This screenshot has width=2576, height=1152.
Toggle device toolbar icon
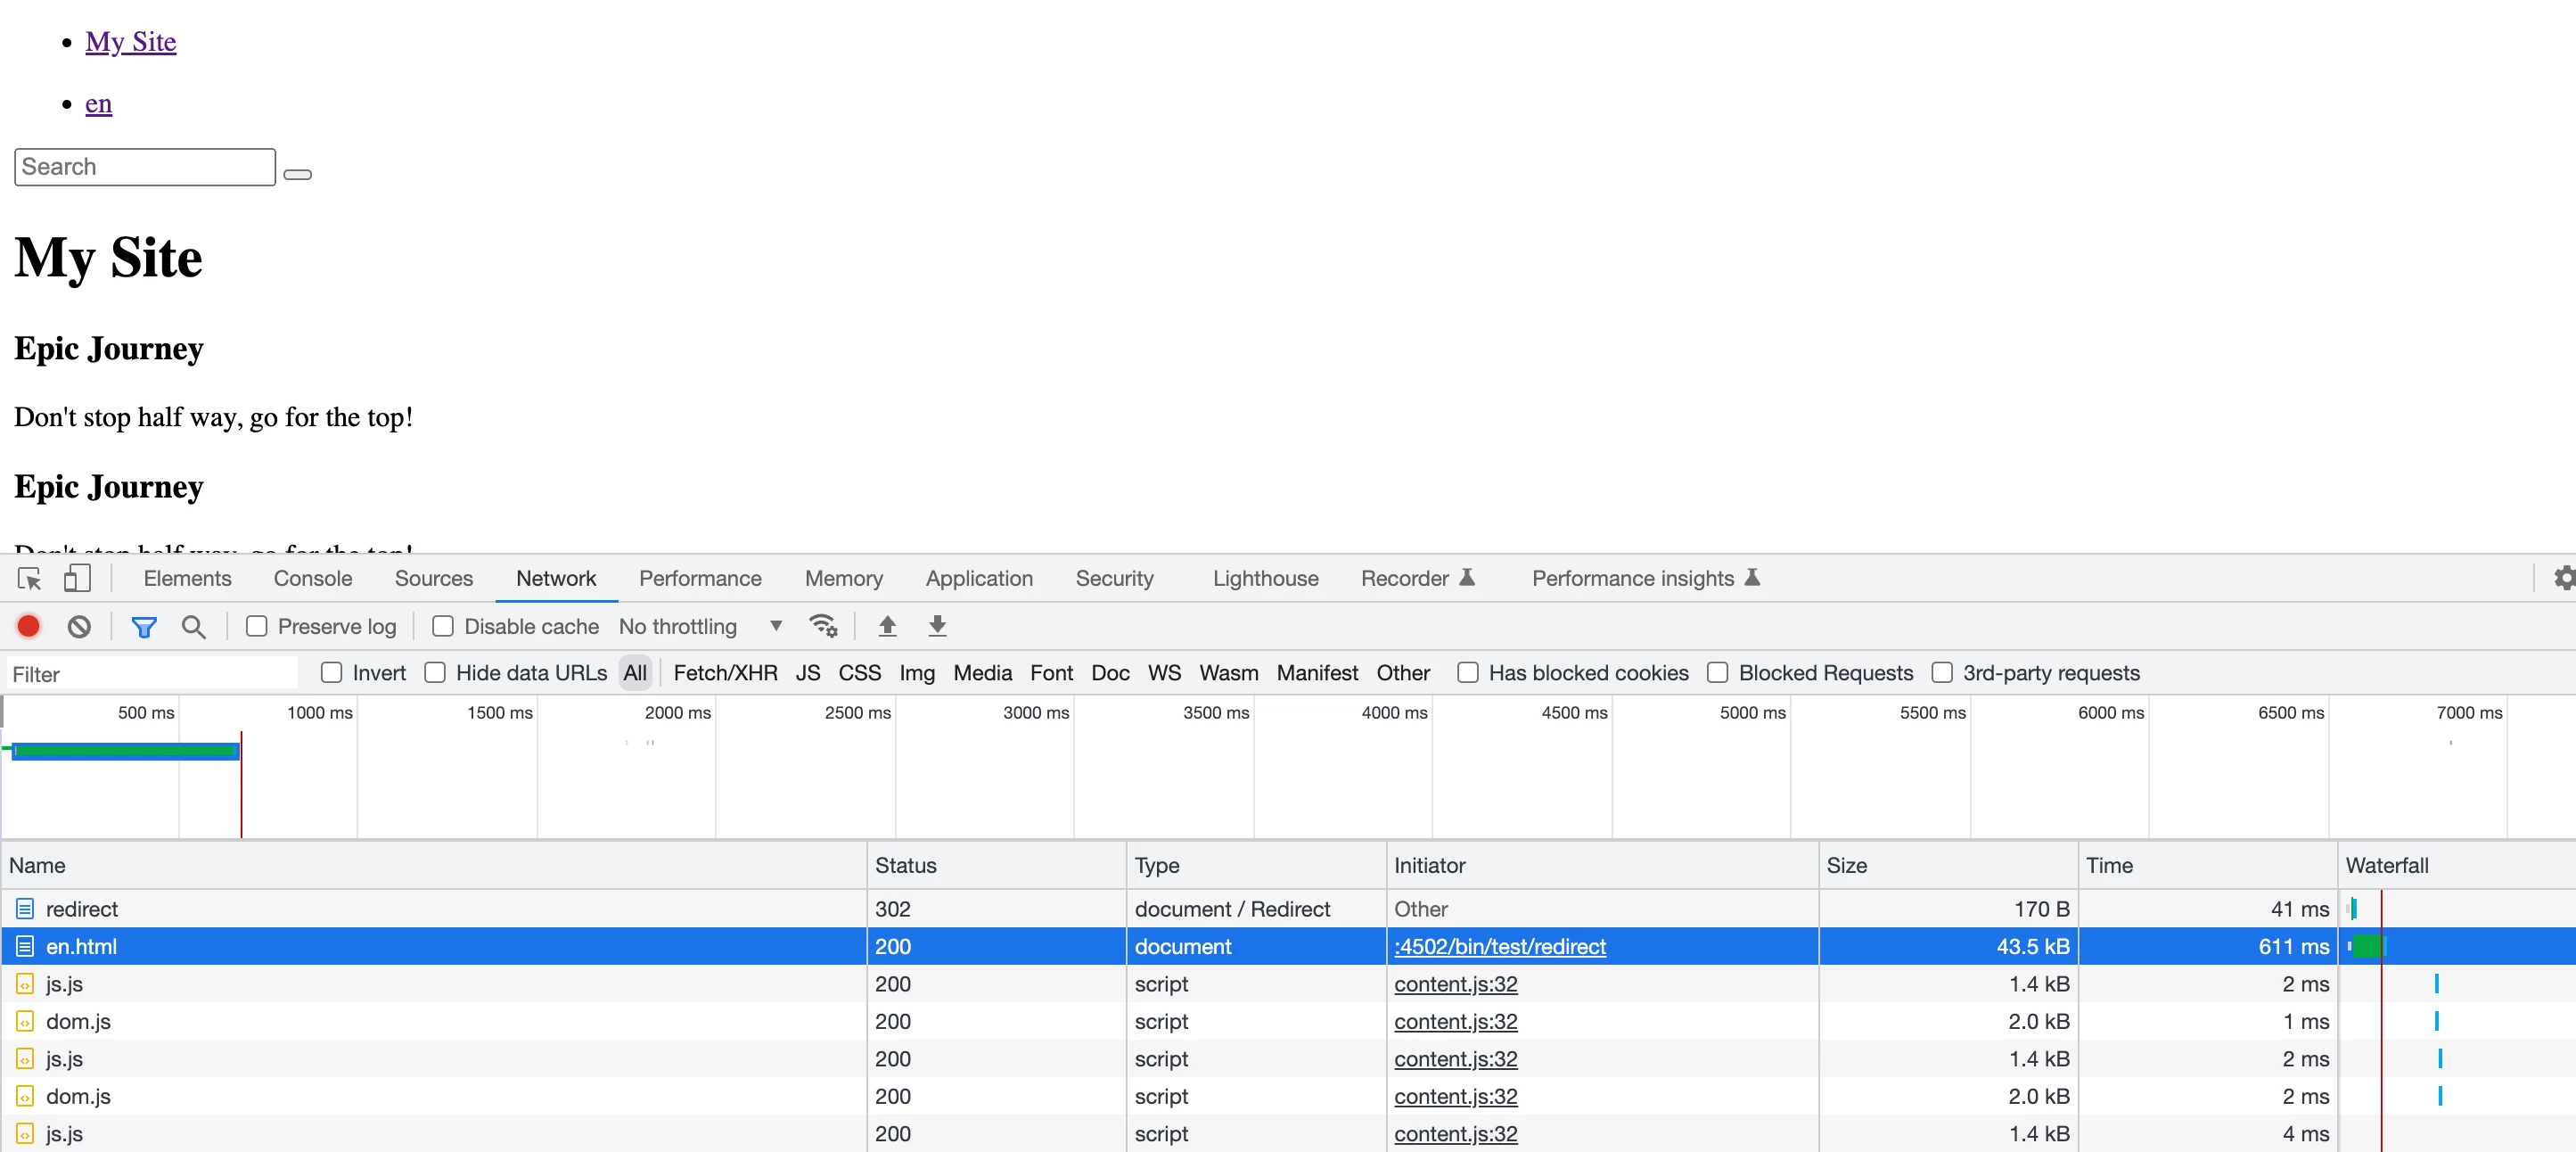click(x=77, y=579)
